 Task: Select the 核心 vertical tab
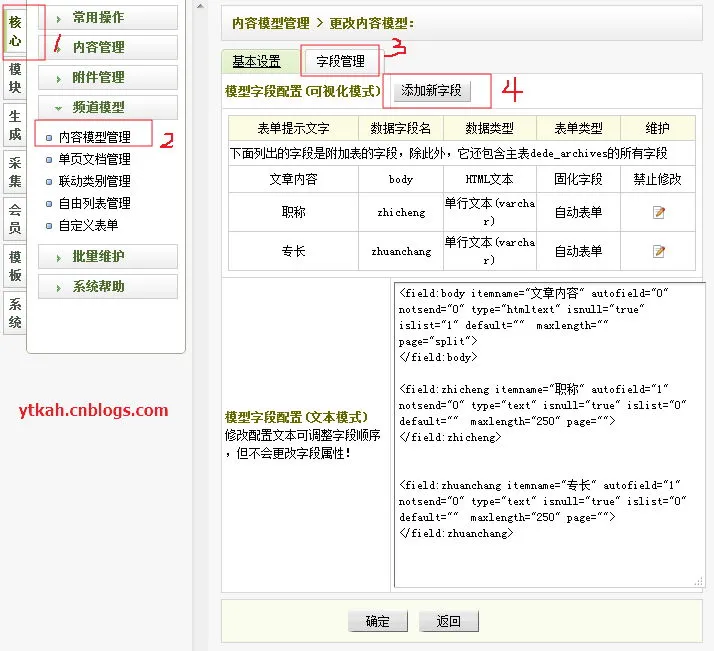tap(15, 30)
